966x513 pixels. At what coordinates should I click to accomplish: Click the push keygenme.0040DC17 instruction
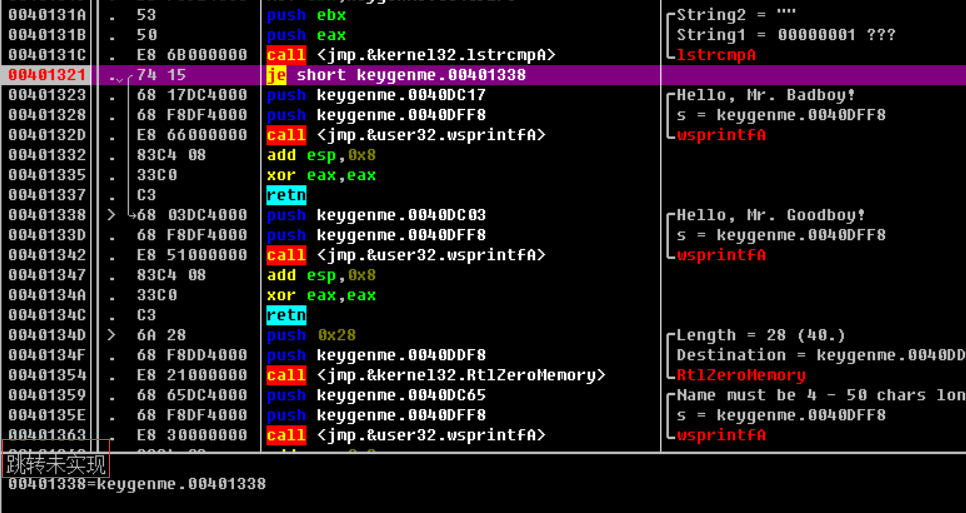pyautogui.click(x=376, y=95)
